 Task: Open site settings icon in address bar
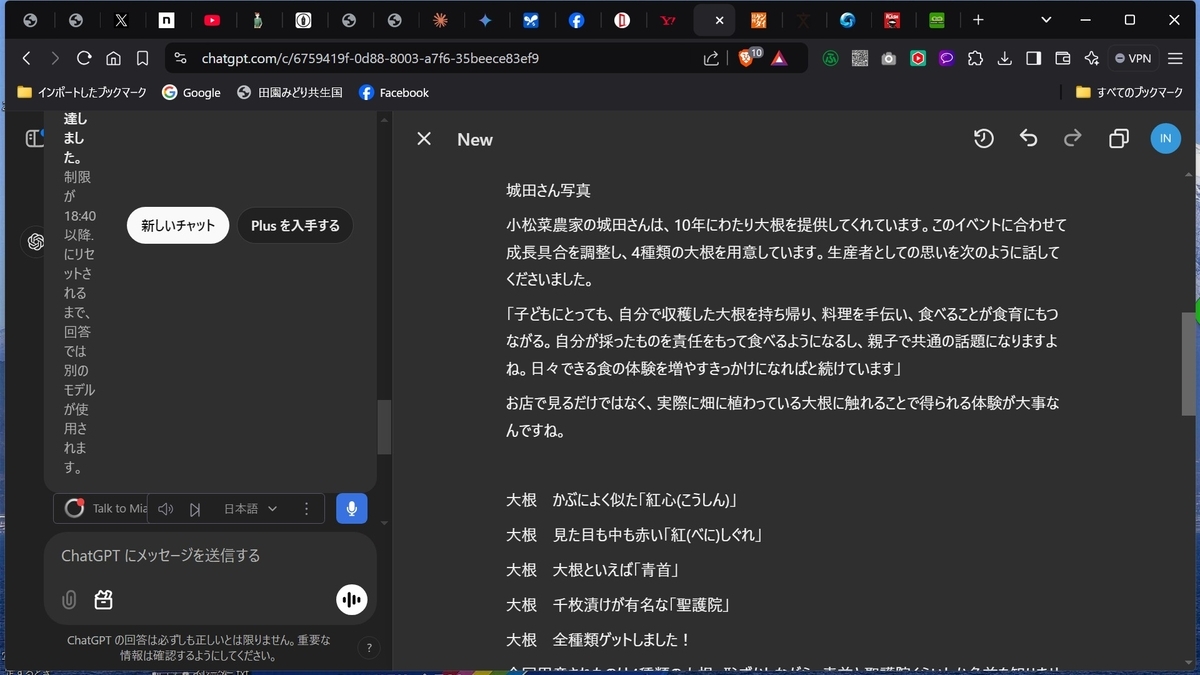click(180, 58)
